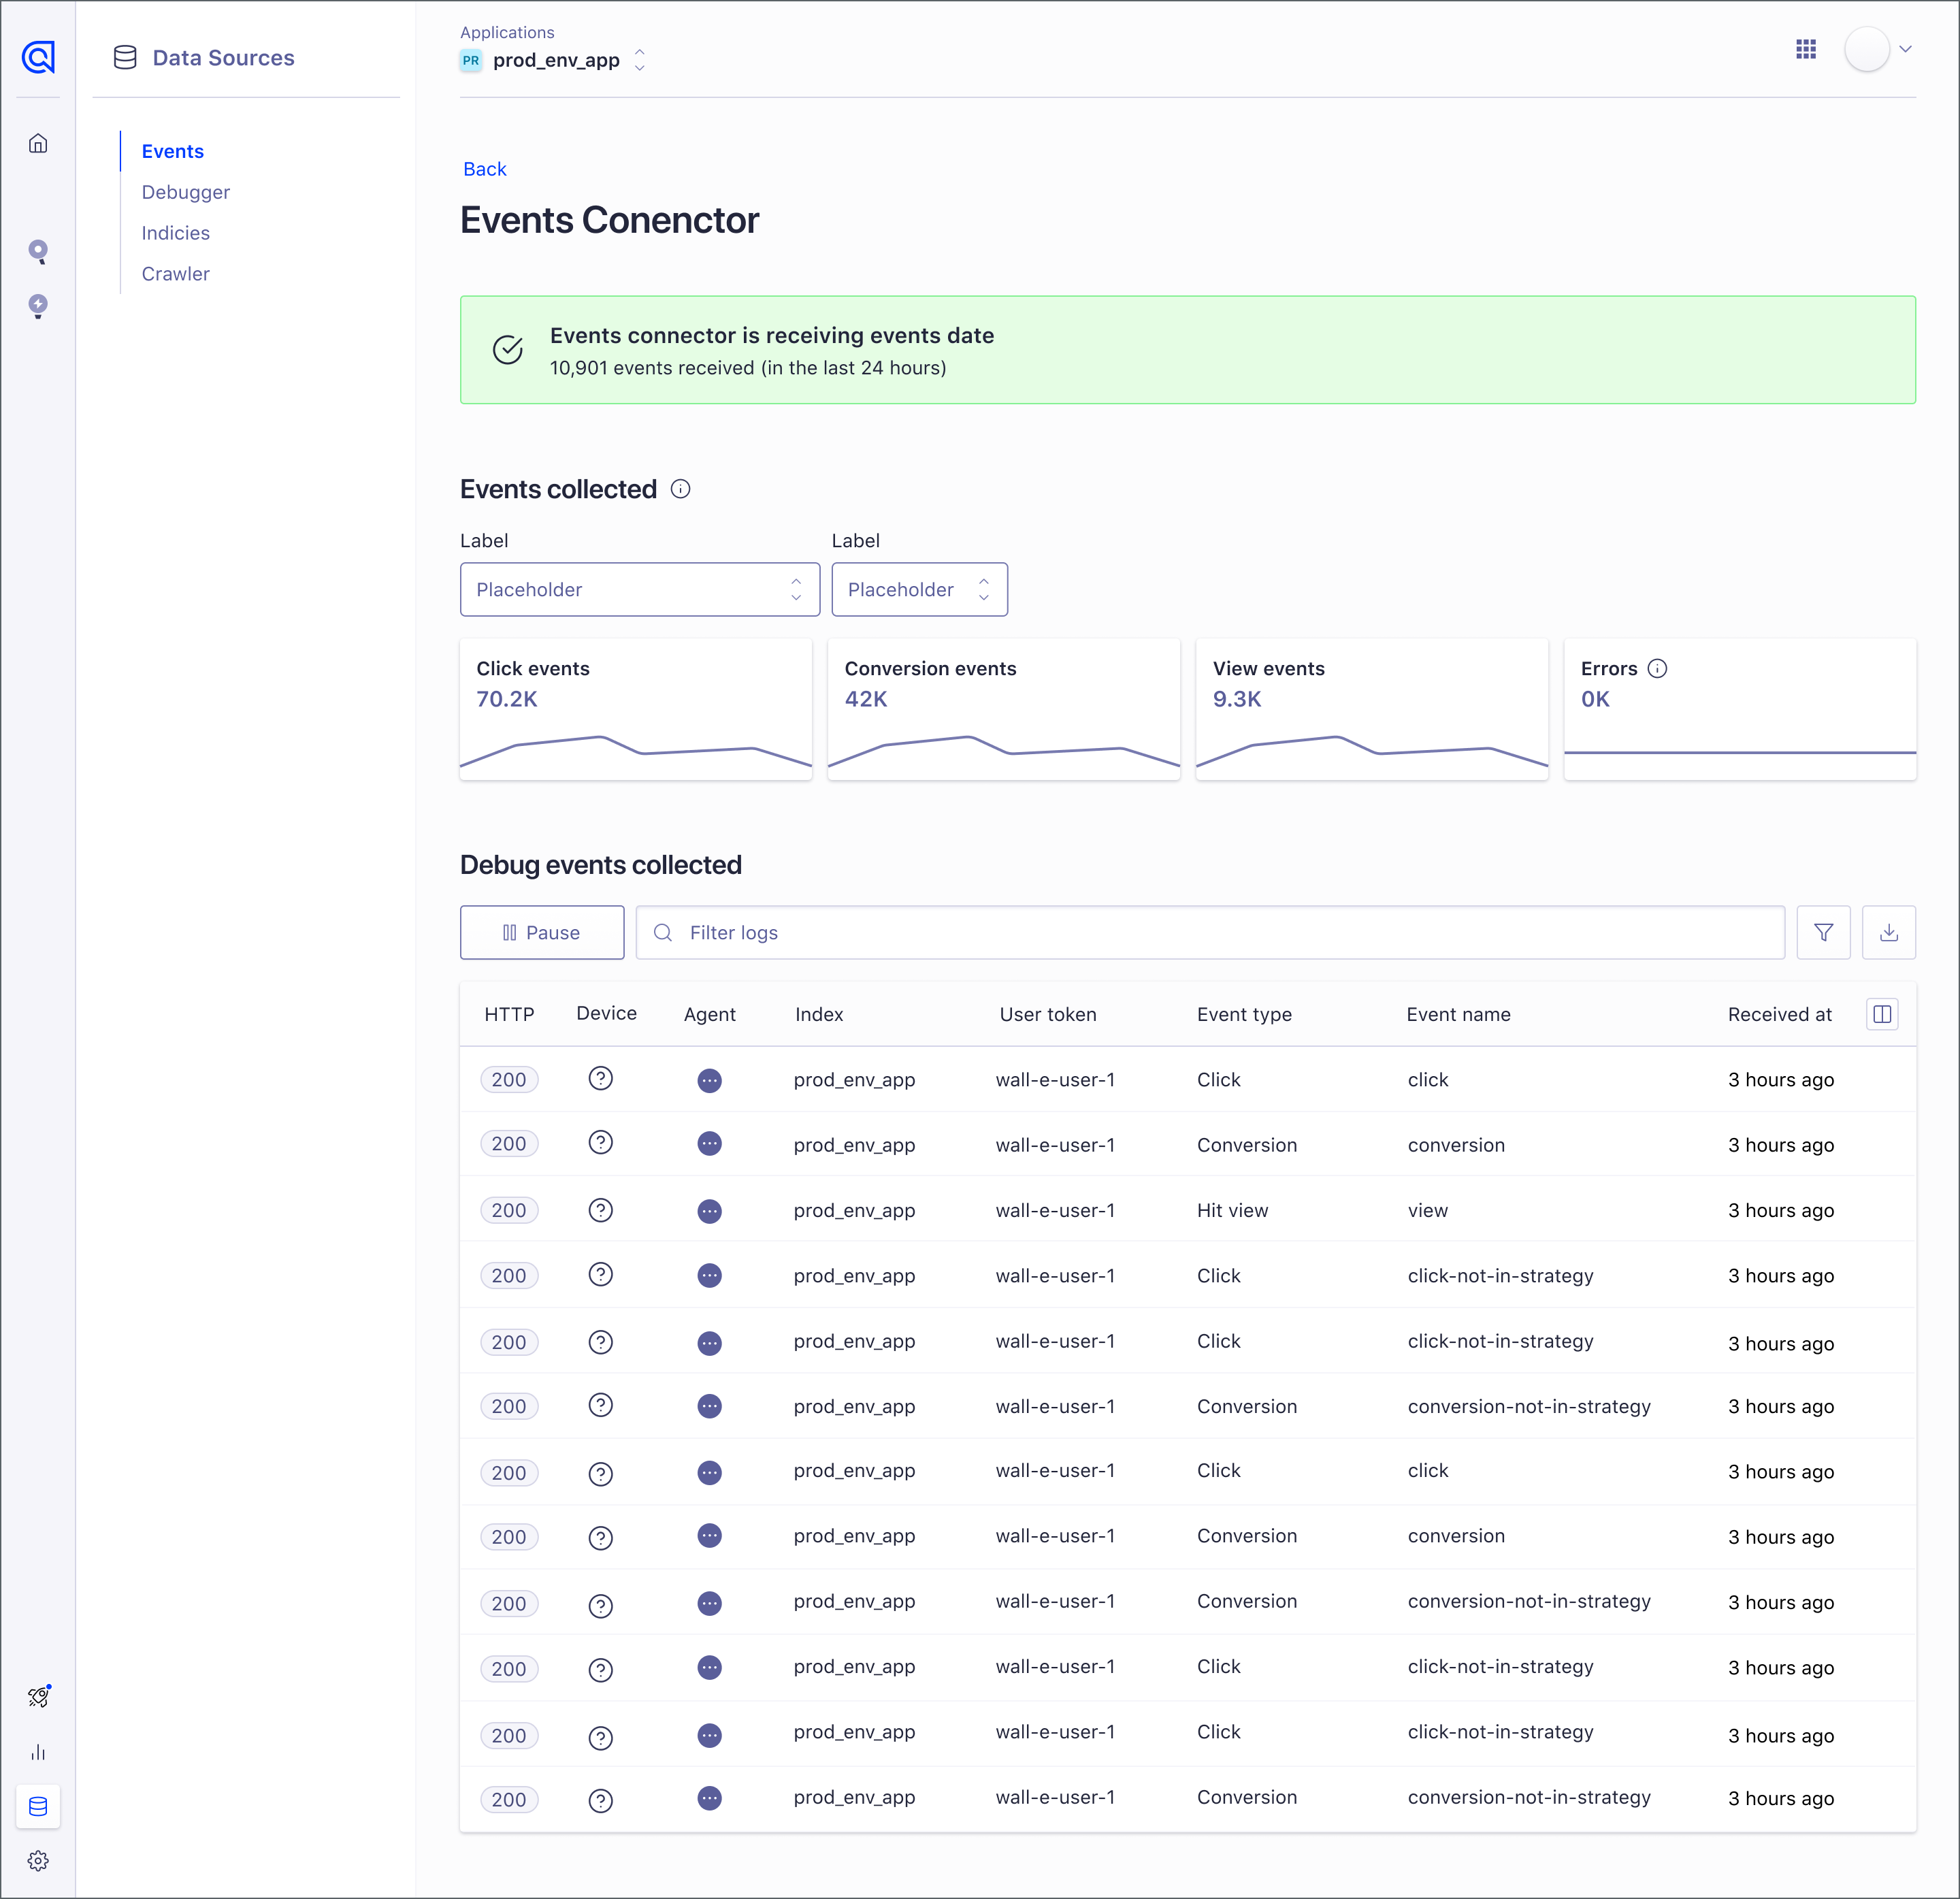Open the Analytics bar-chart icon
The image size is (1960, 1899).
coord(38,1751)
